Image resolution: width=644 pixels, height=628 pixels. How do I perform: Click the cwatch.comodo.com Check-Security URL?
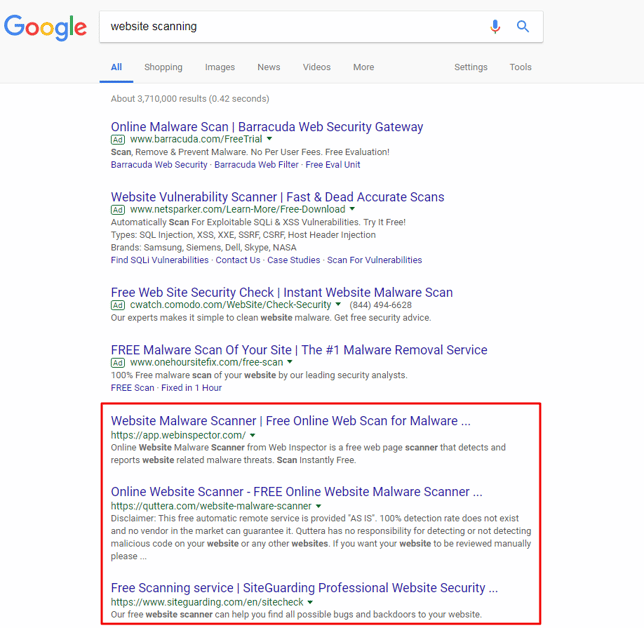point(230,305)
